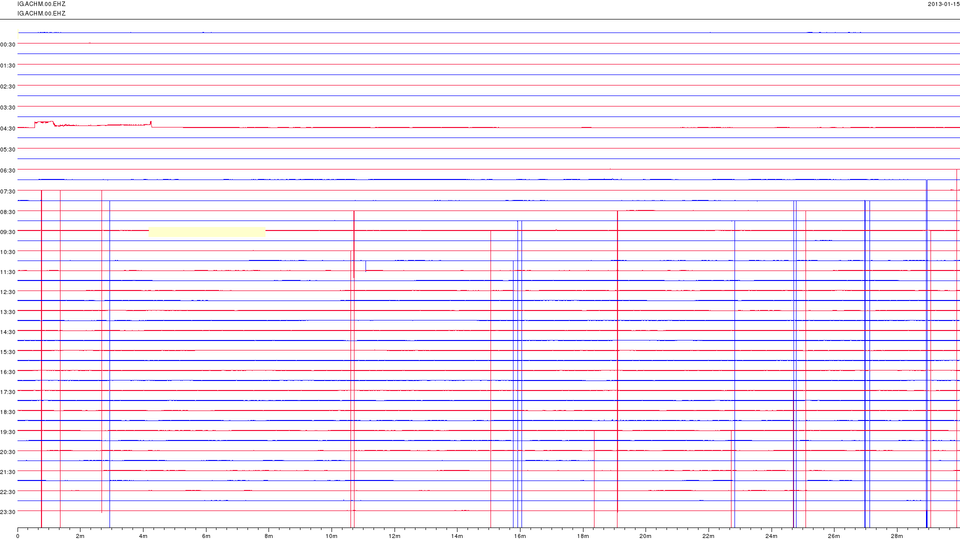
Task: Select the 21:30 time row label
Action: click(8, 472)
